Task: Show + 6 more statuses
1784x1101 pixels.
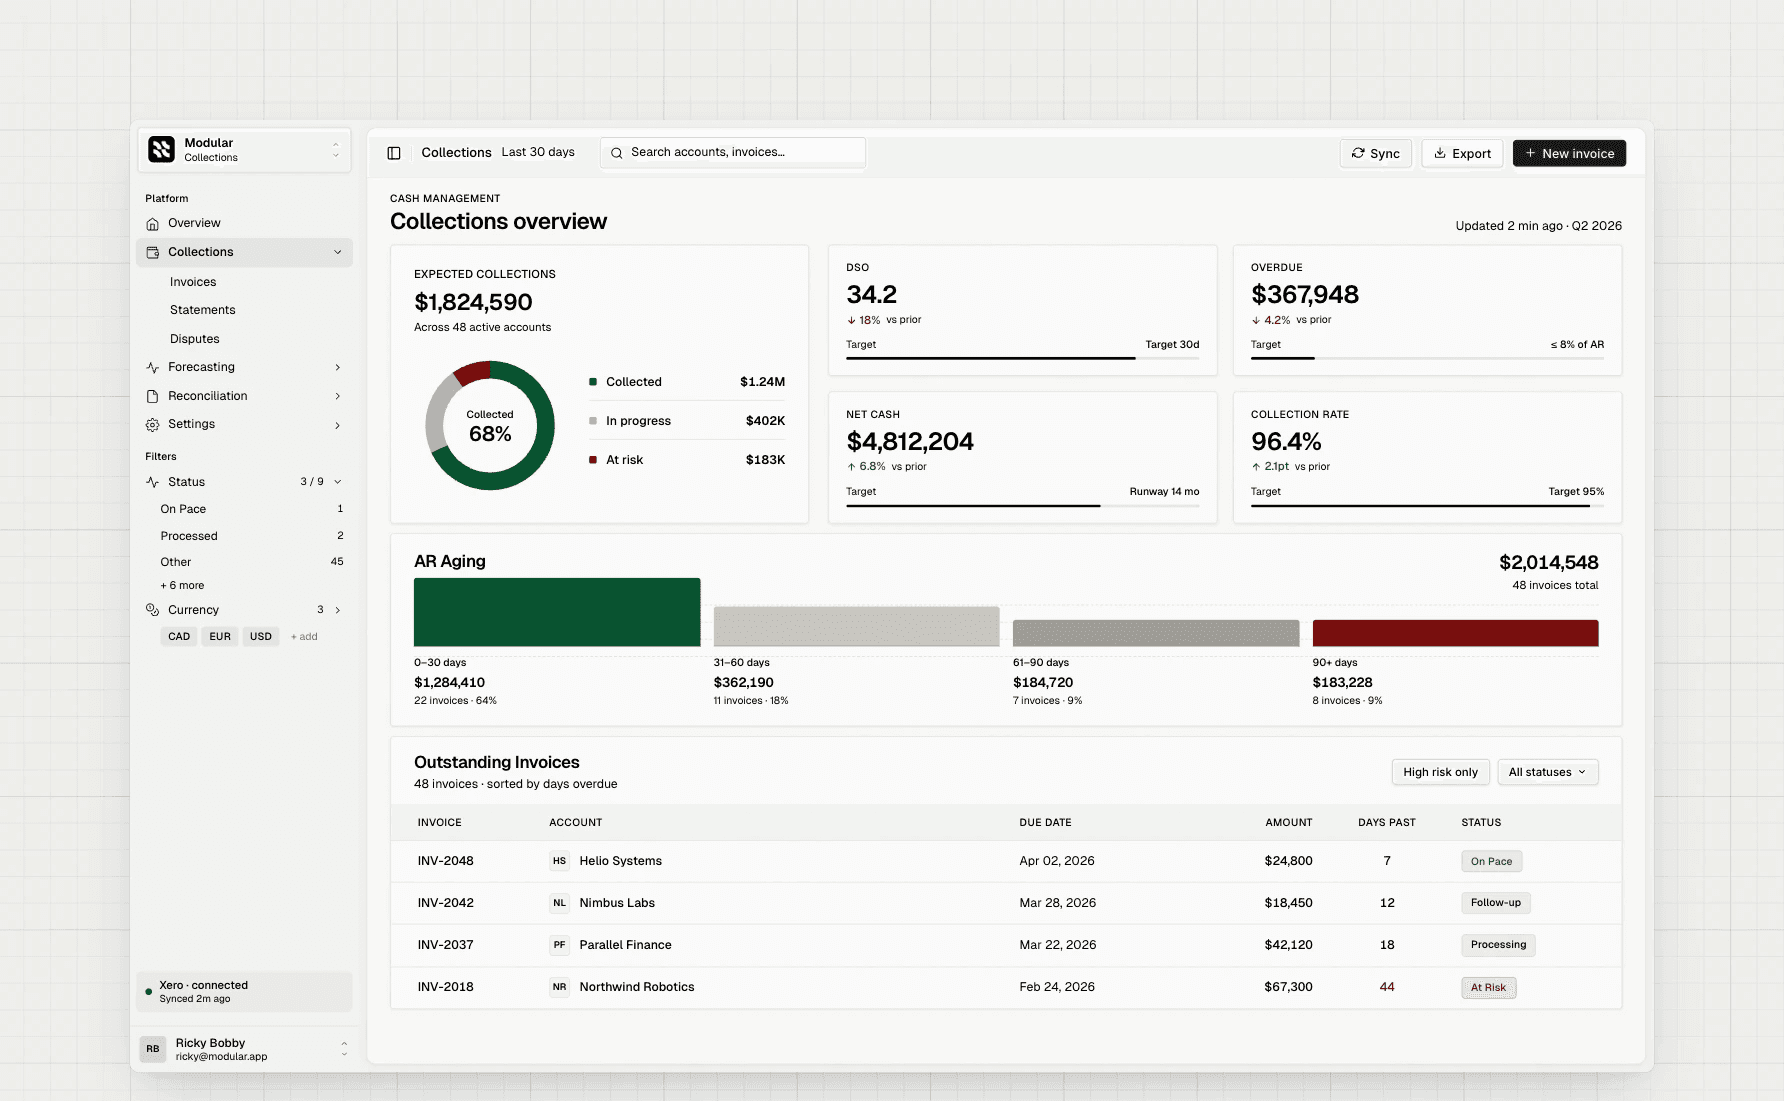Action: click(182, 586)
